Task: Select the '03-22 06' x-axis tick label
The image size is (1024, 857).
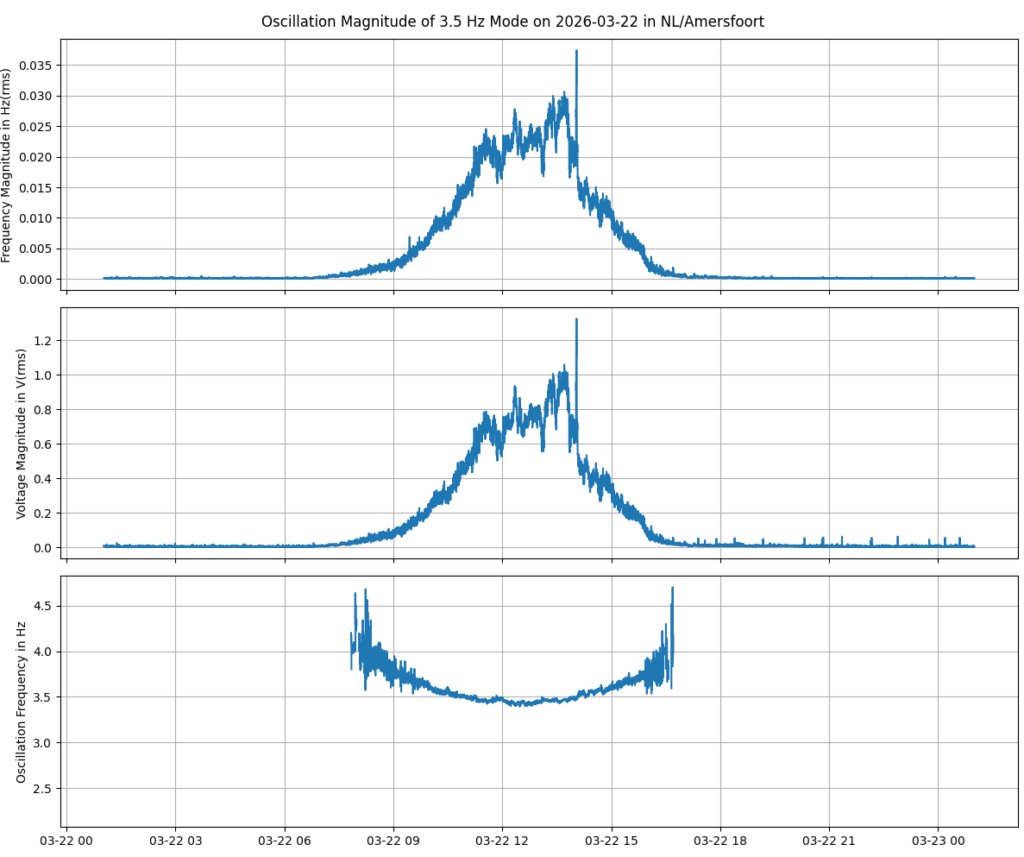Action: click(284, 842)
